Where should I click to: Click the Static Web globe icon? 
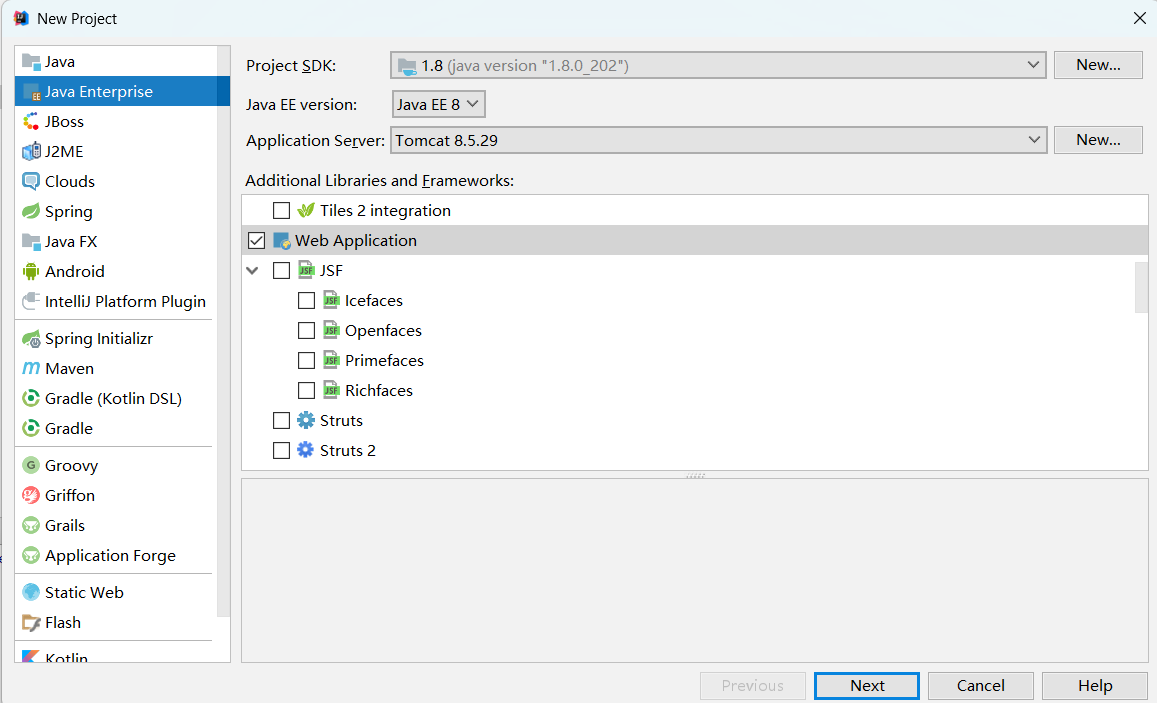coord(31,592)
